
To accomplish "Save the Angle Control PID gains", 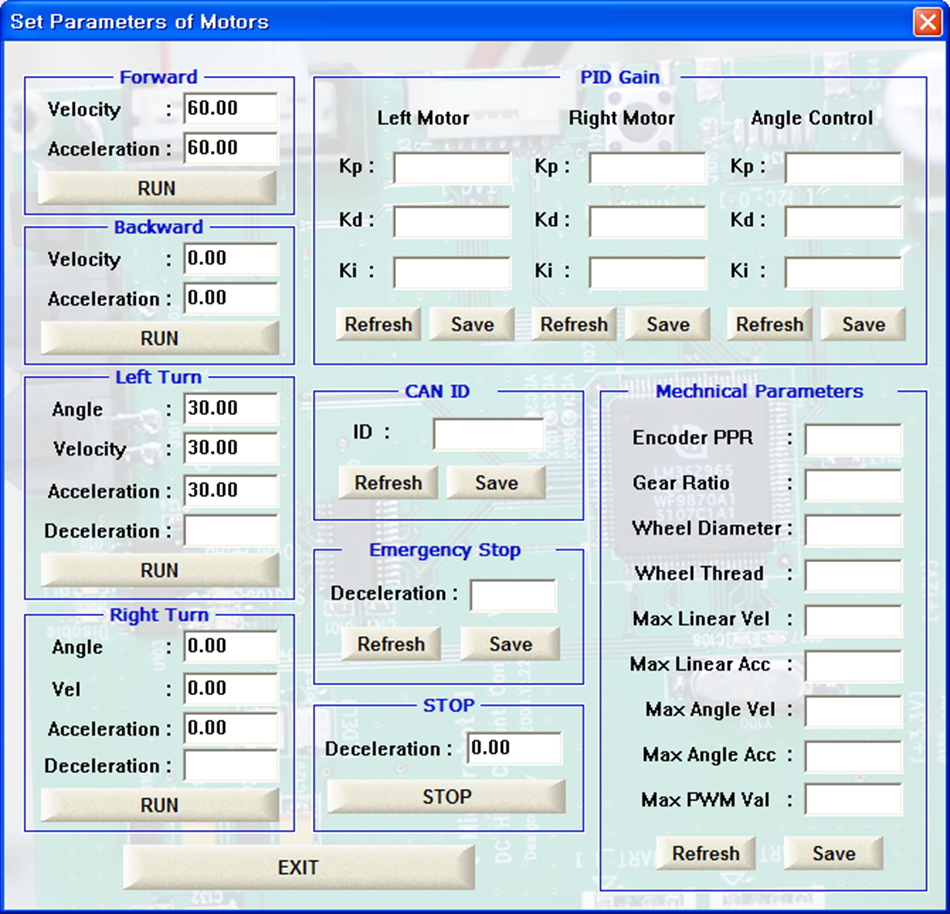I will click(x=863, y=324).
